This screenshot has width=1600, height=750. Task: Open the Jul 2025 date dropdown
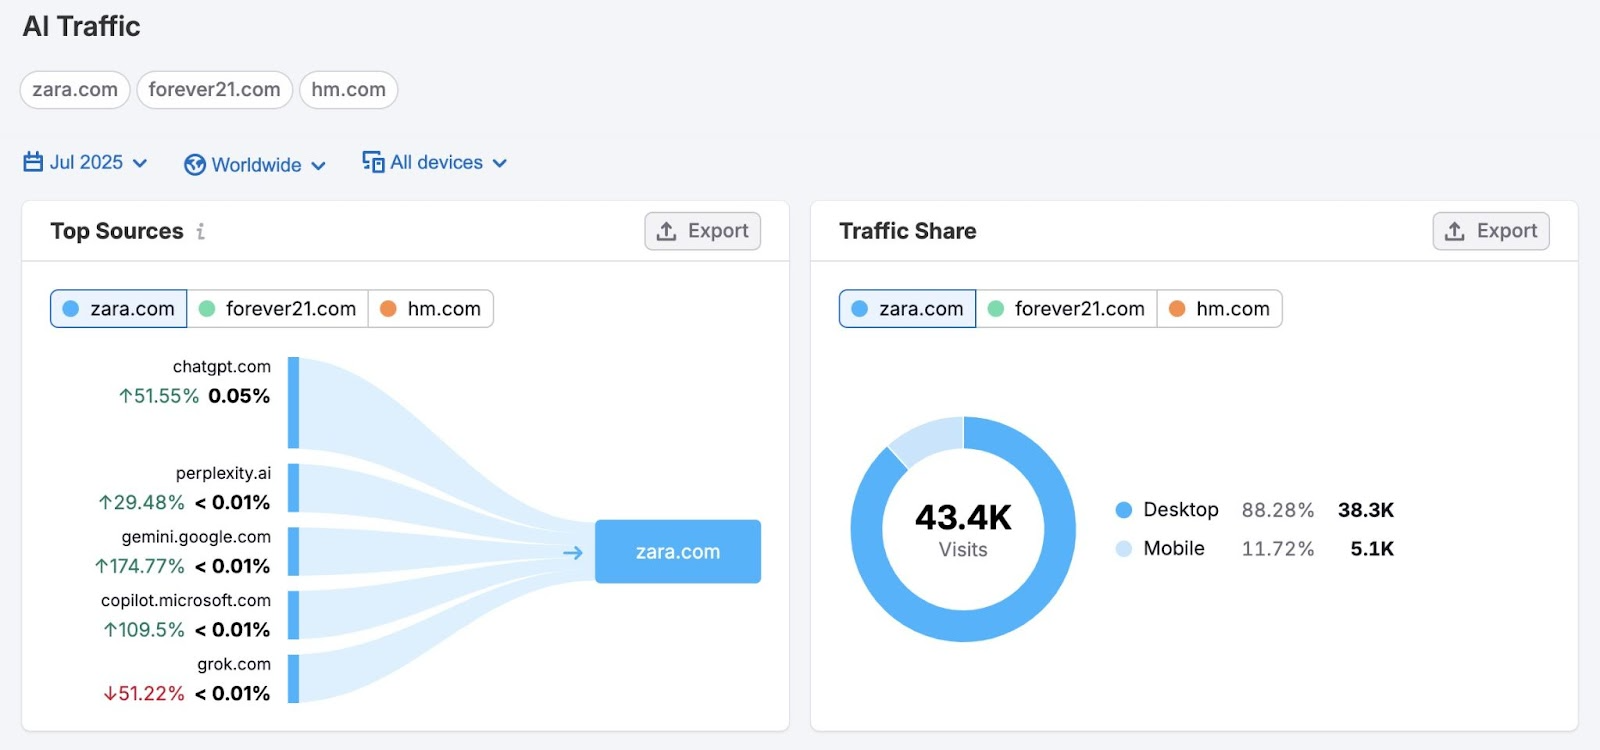[x=86, y=163]
